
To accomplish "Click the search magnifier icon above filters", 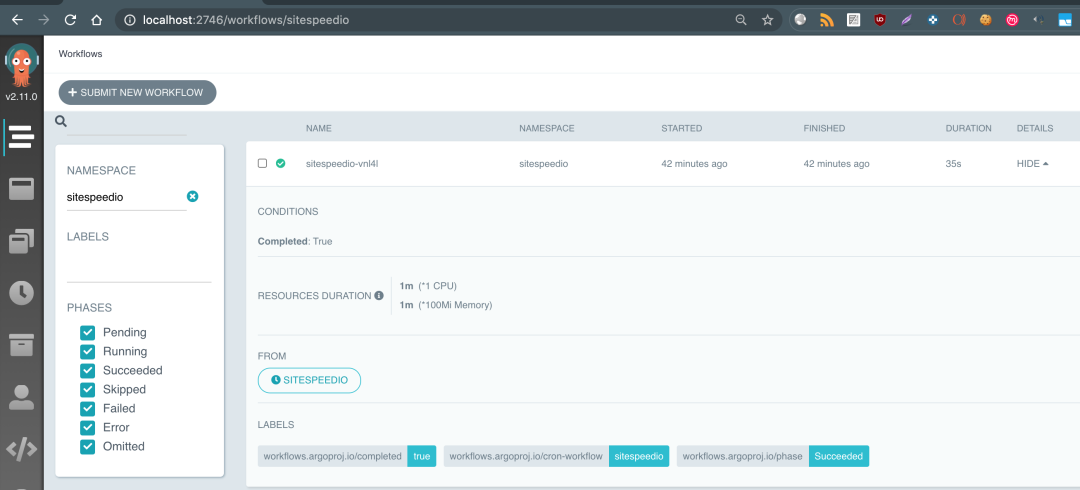I will pyautogui.click(x=61, y=122).
